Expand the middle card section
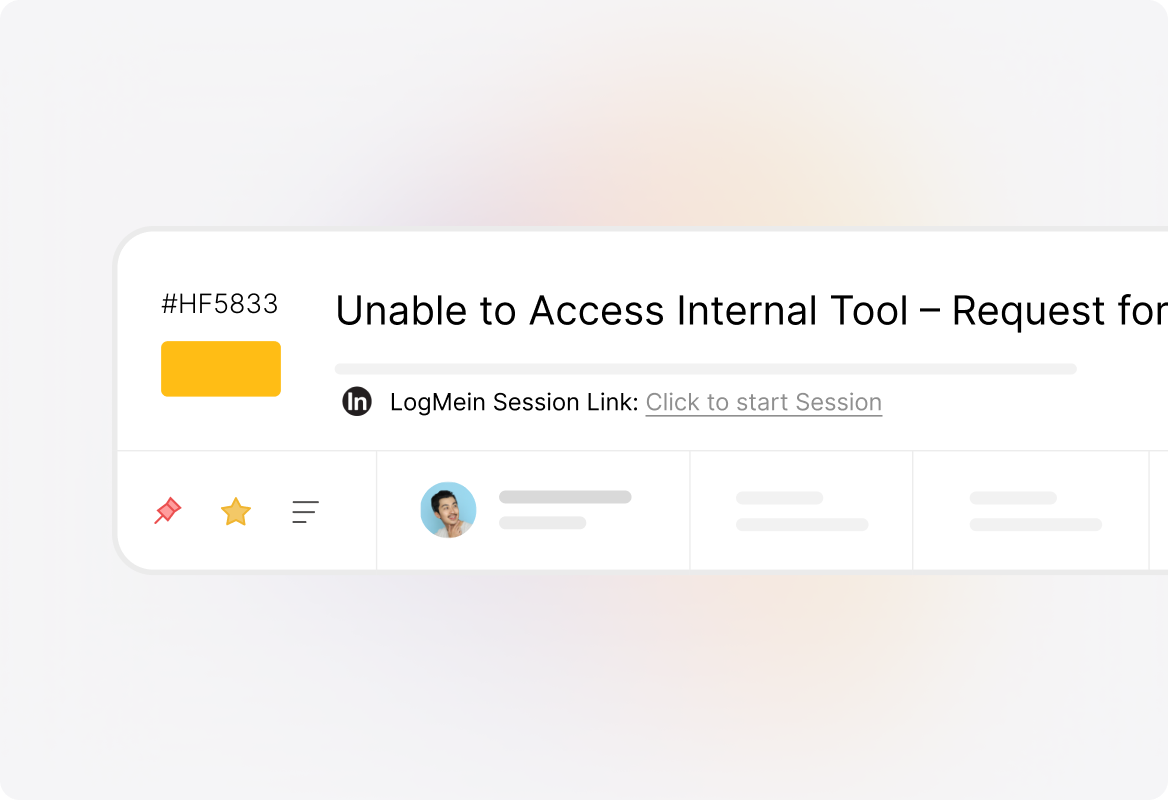 tap(800, 510)
